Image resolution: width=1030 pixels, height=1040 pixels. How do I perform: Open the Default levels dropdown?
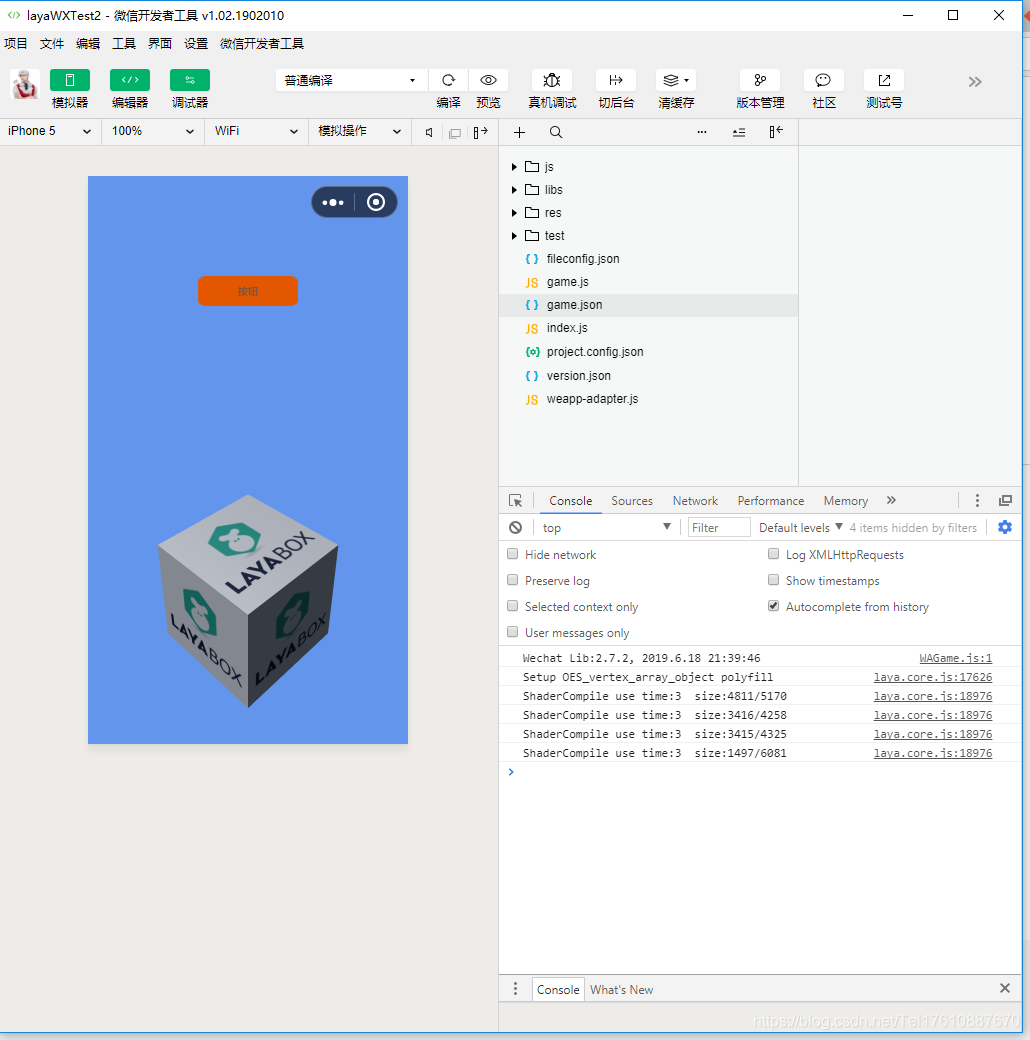(801, 527)
